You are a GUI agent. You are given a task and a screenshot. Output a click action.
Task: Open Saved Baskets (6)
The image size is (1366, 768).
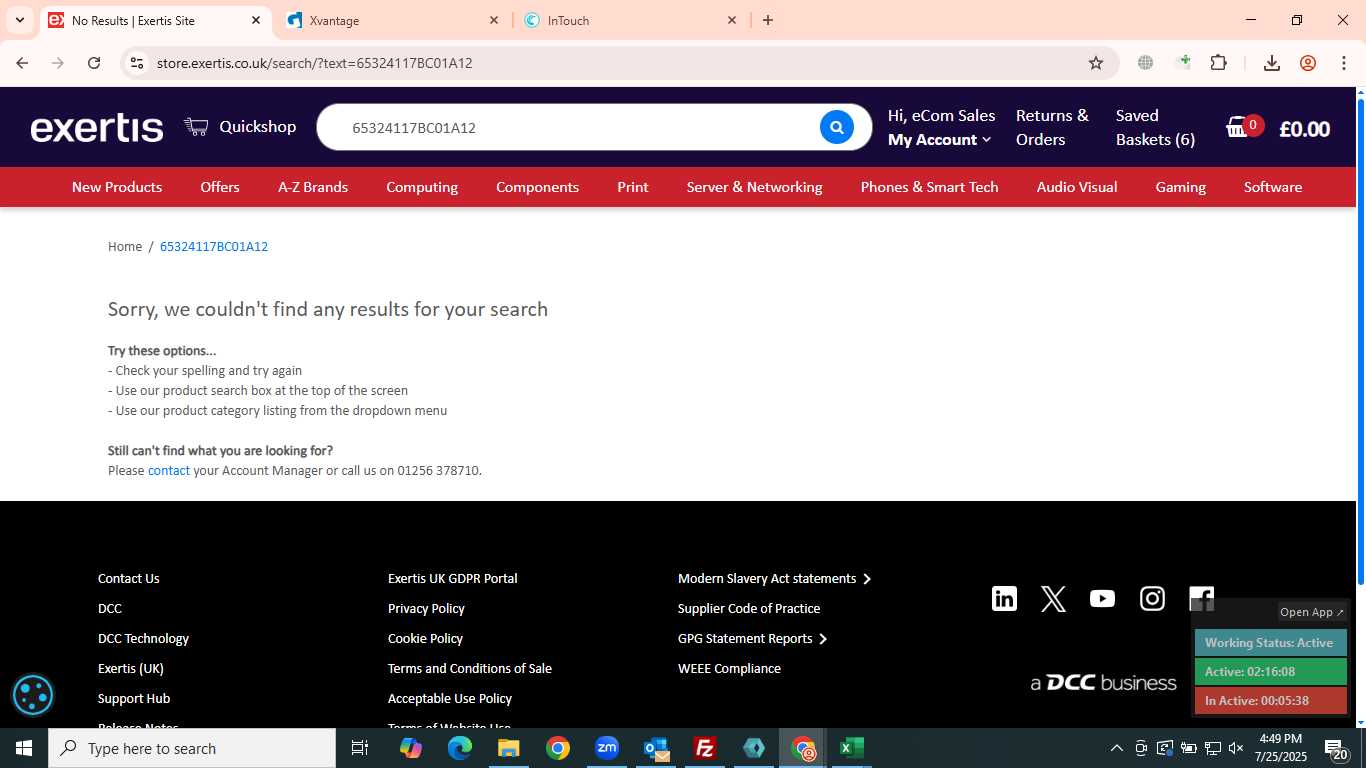coord(1156,128)
